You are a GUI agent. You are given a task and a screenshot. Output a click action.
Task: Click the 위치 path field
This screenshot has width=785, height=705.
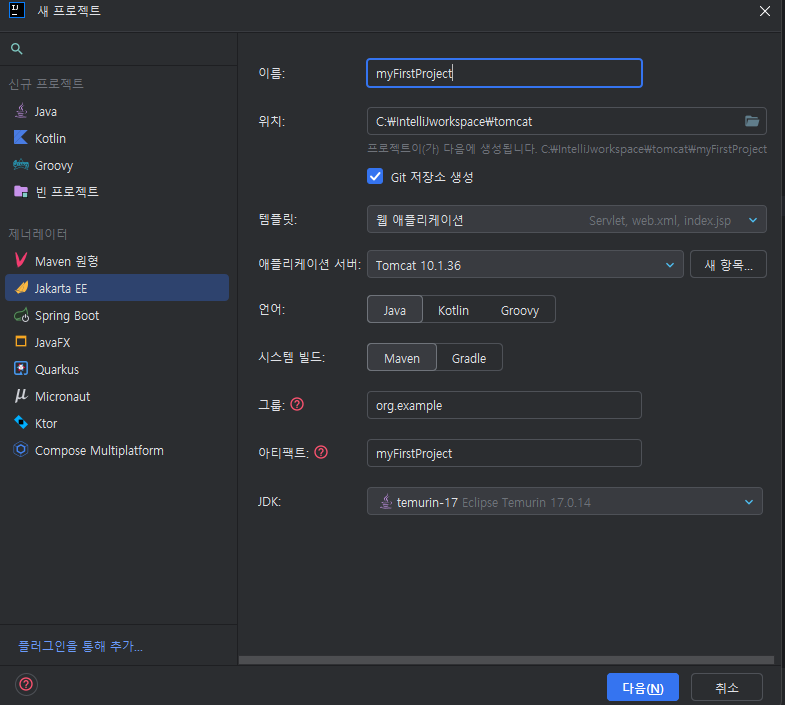coord(566,121)
